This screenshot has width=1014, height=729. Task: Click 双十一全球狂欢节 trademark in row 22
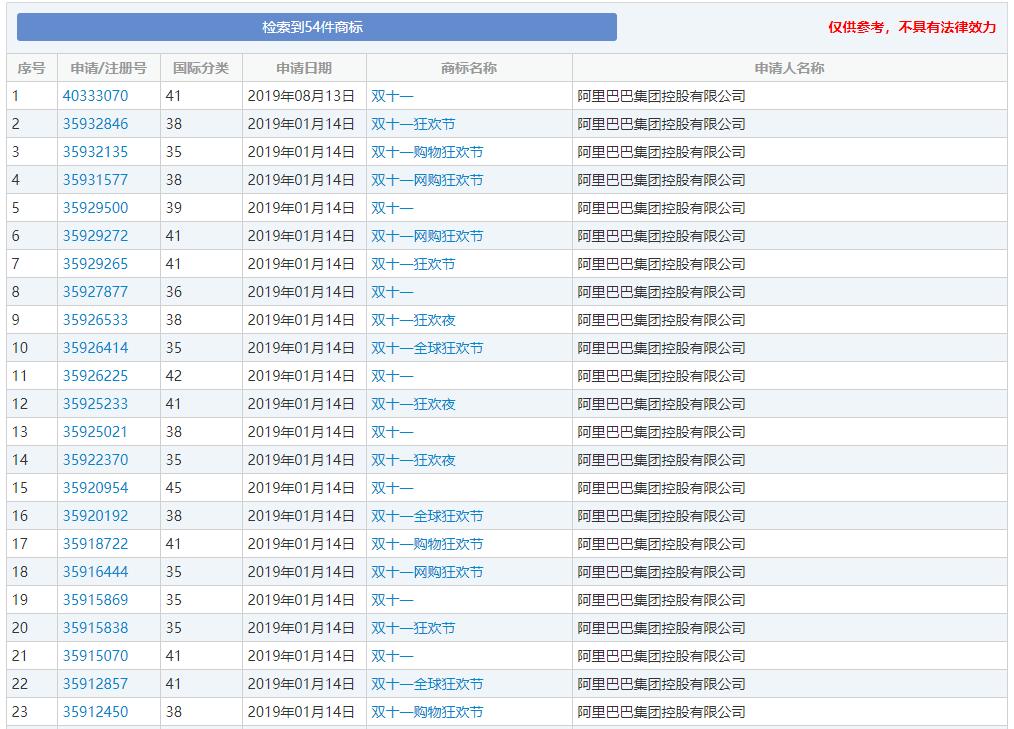coord(427,684)
